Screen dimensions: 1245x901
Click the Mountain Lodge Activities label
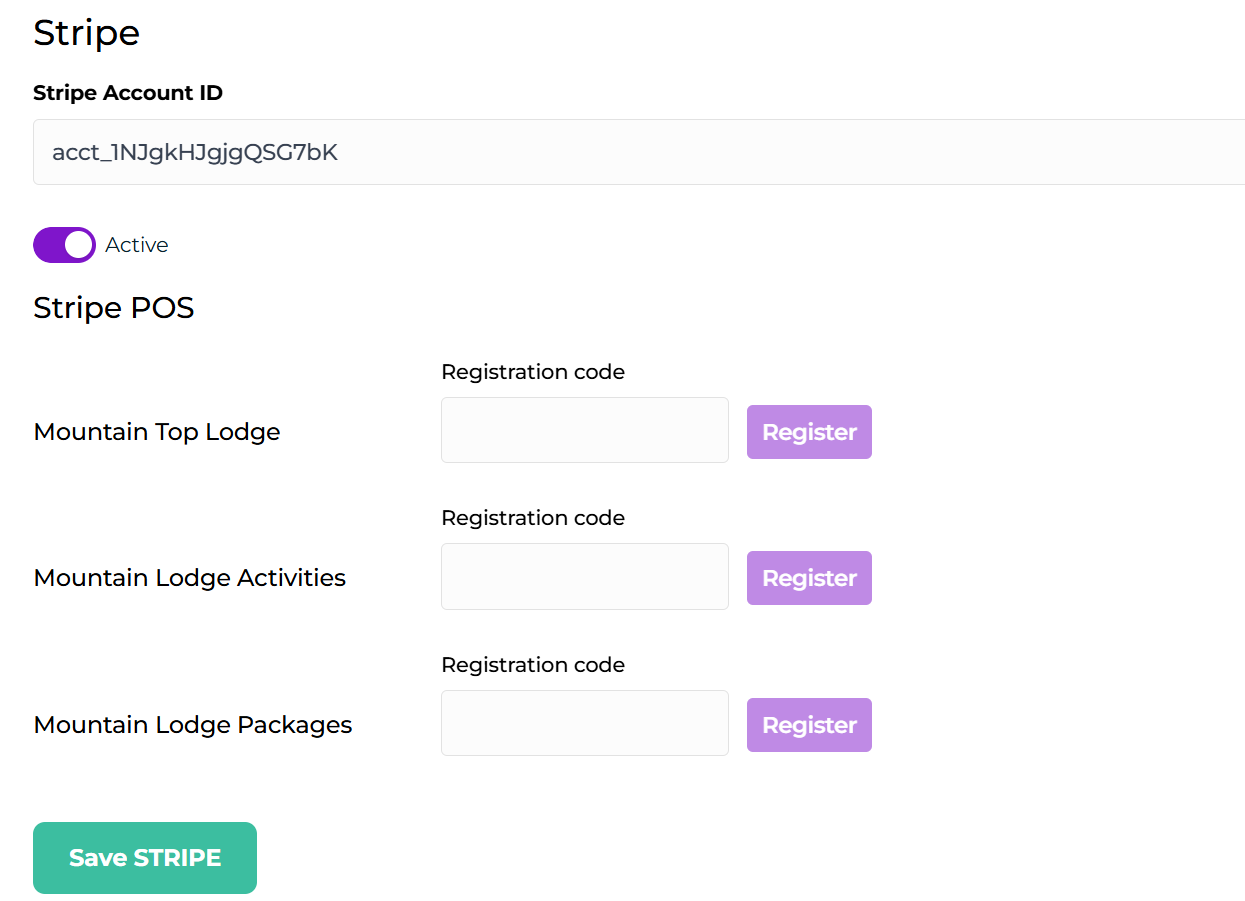point(190,578)
